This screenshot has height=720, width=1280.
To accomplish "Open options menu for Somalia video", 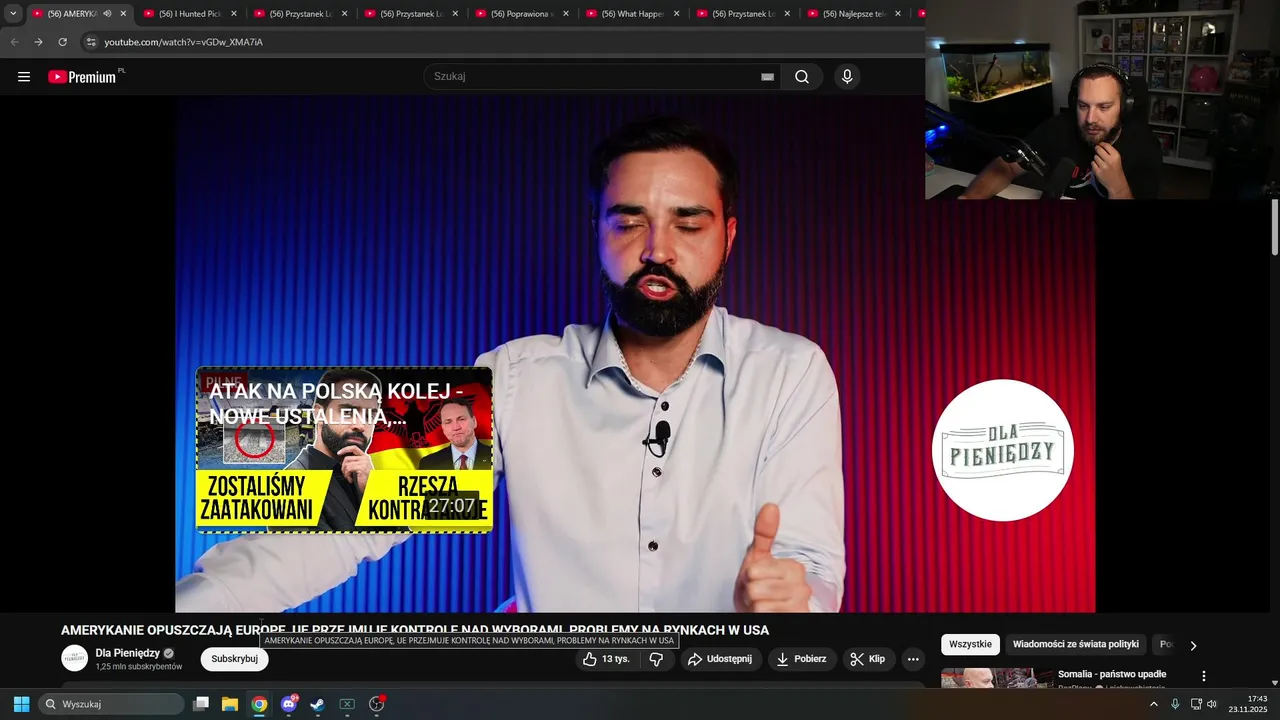I will pos(1204,676).
